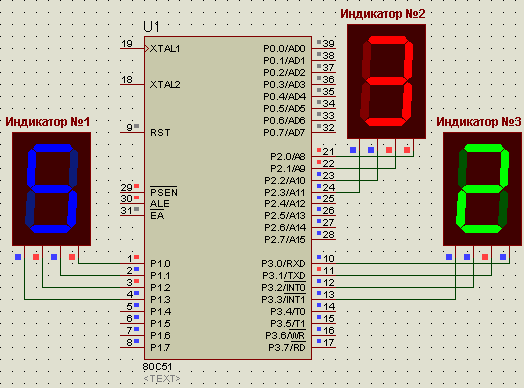Click pin number 24 beside P2.3/A11
Screen dimensions: 524x388
click(x=329, y=188)
